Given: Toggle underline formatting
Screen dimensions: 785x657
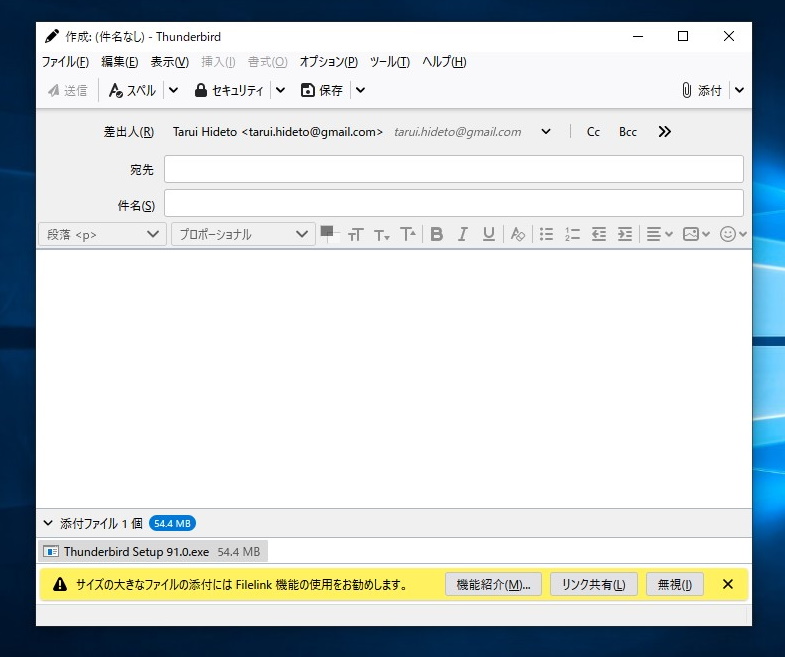Looking at the screenshot, I should [x=489, y=234].
